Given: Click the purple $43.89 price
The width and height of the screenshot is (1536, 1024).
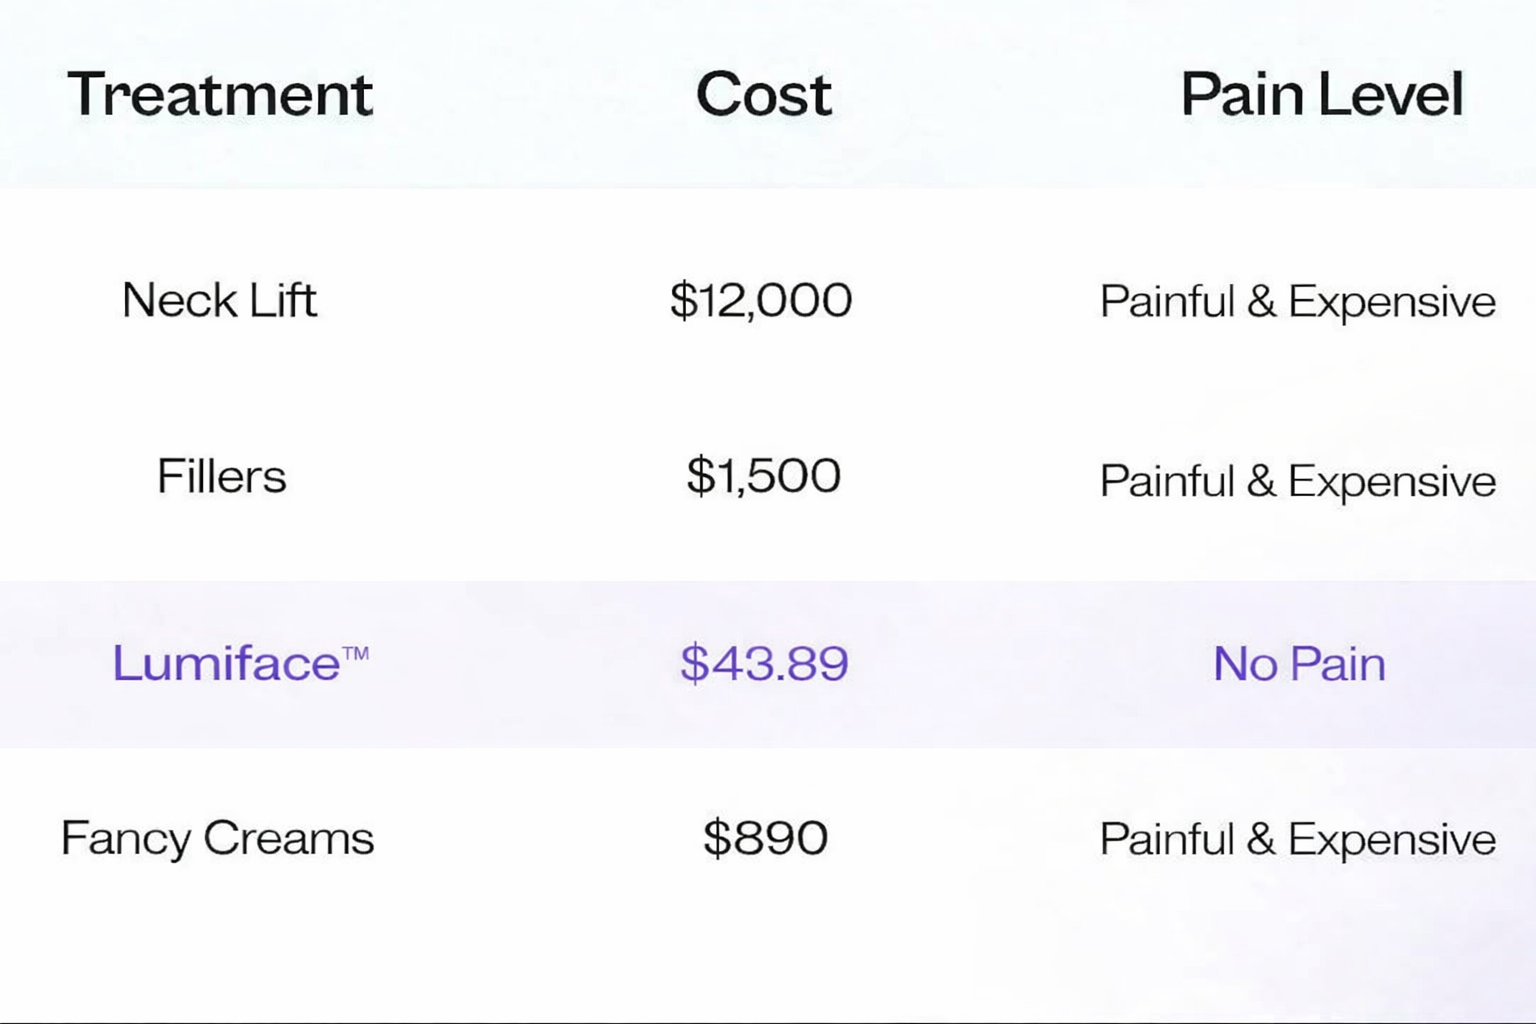Looking at the screenshot, I should (764, 664).
